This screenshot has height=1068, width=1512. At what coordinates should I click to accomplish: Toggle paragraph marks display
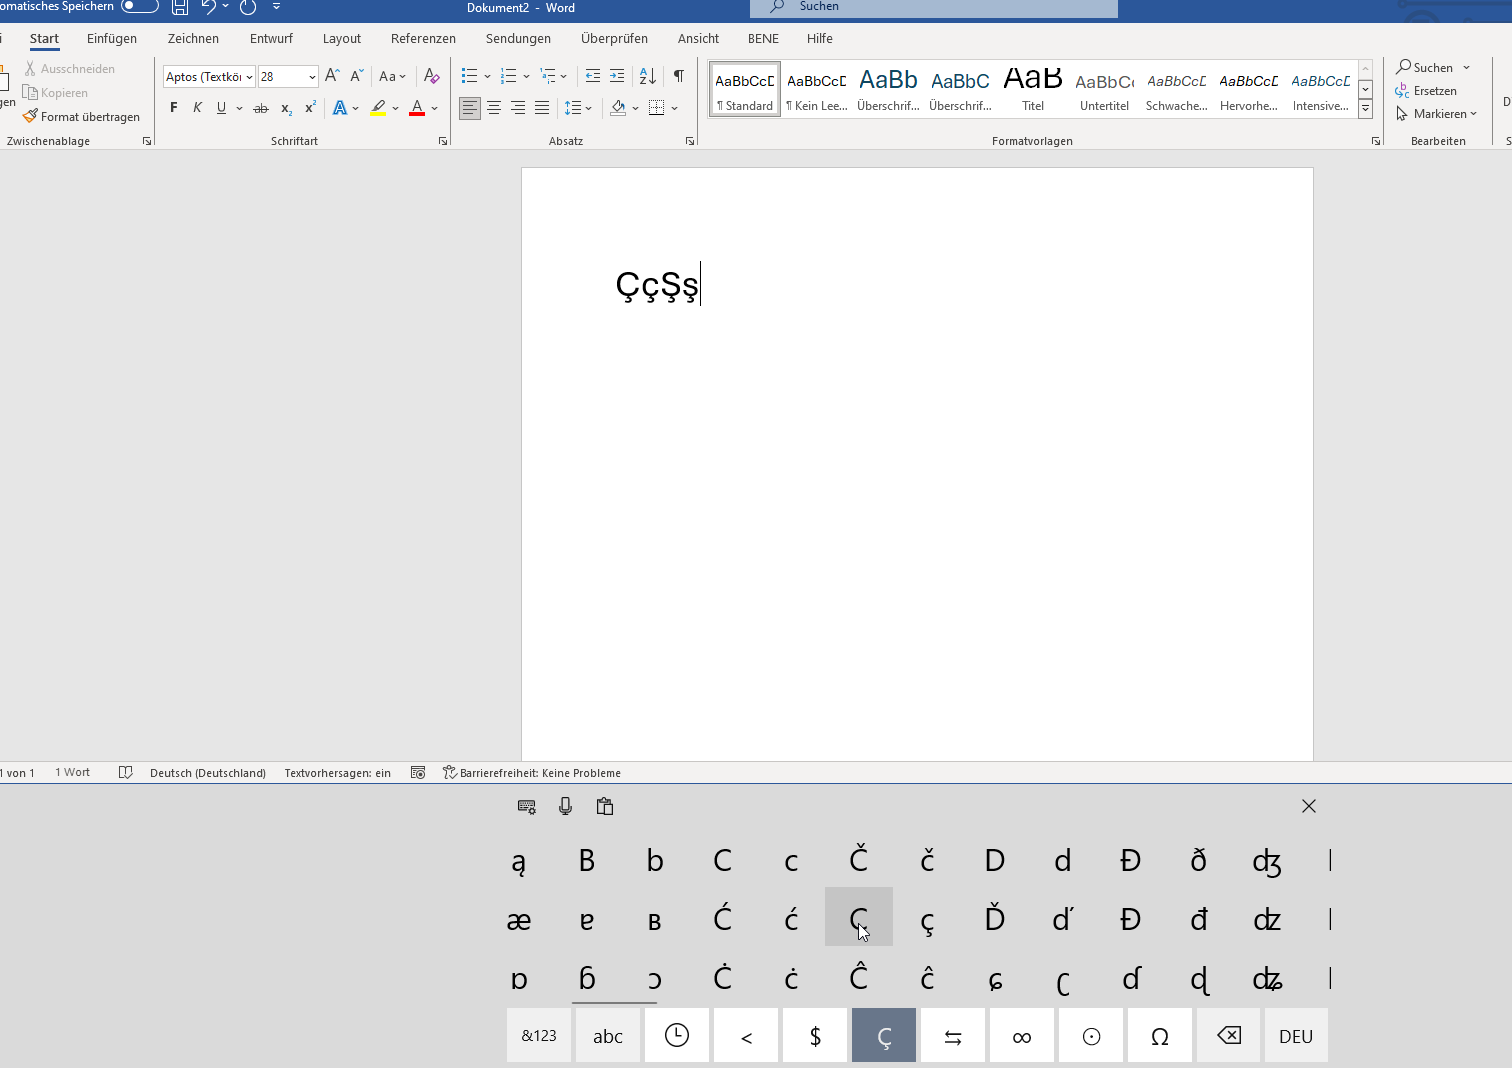(x=679, y=76)
